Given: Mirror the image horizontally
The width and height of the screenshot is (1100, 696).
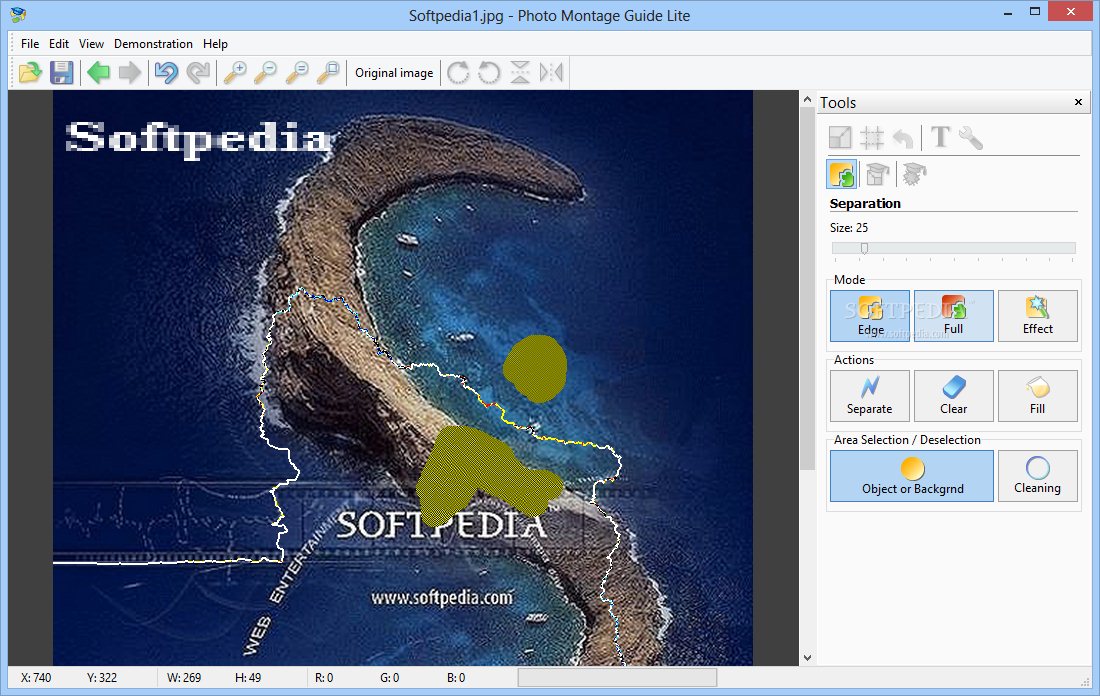Looking at the screenshot, I should point(551,72).
